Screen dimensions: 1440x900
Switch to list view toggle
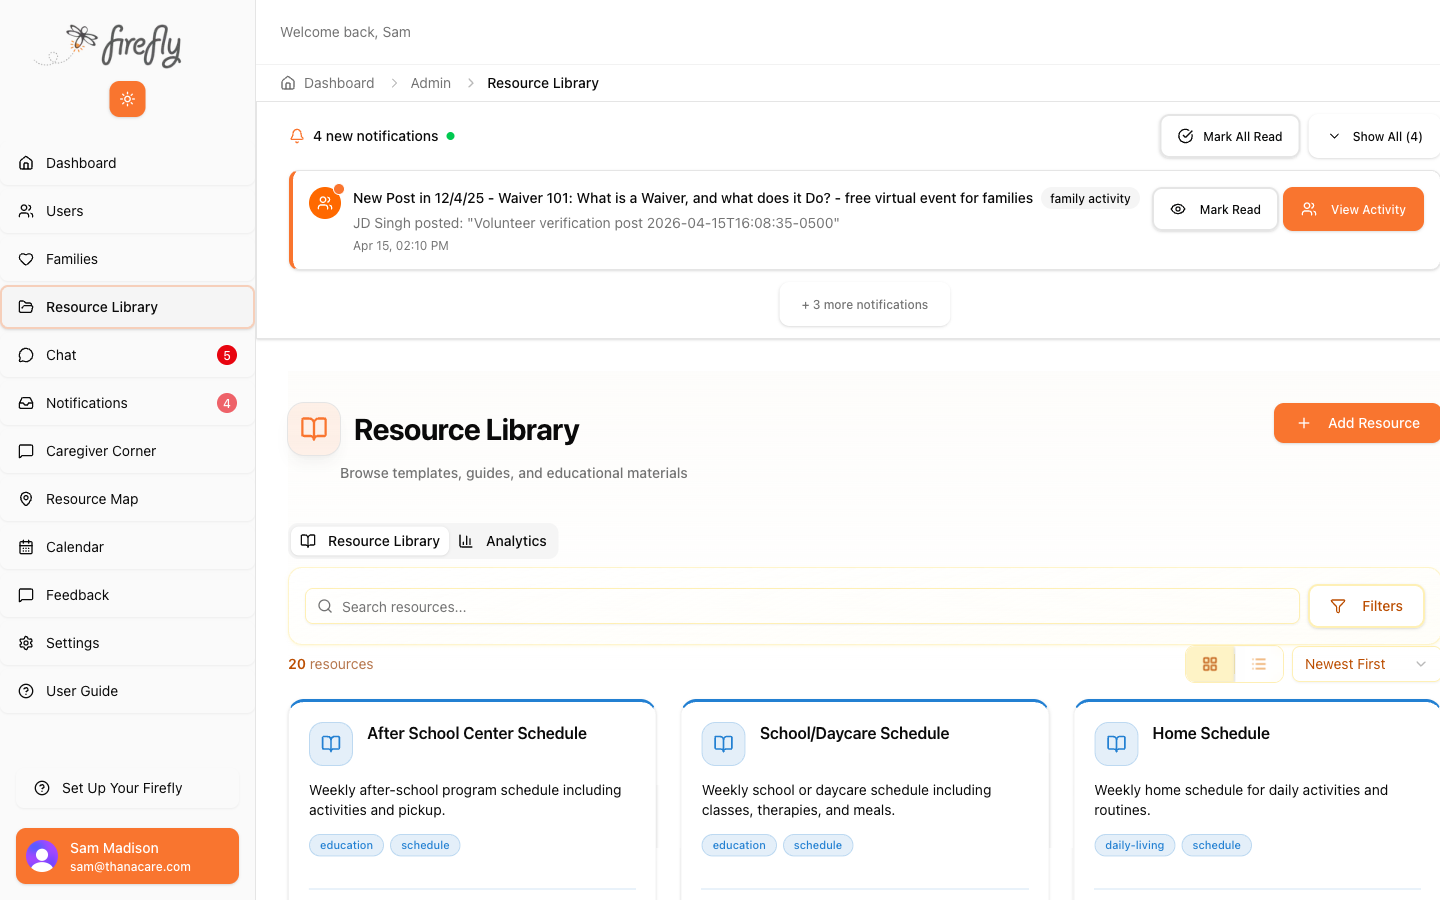coord(1259,664)
